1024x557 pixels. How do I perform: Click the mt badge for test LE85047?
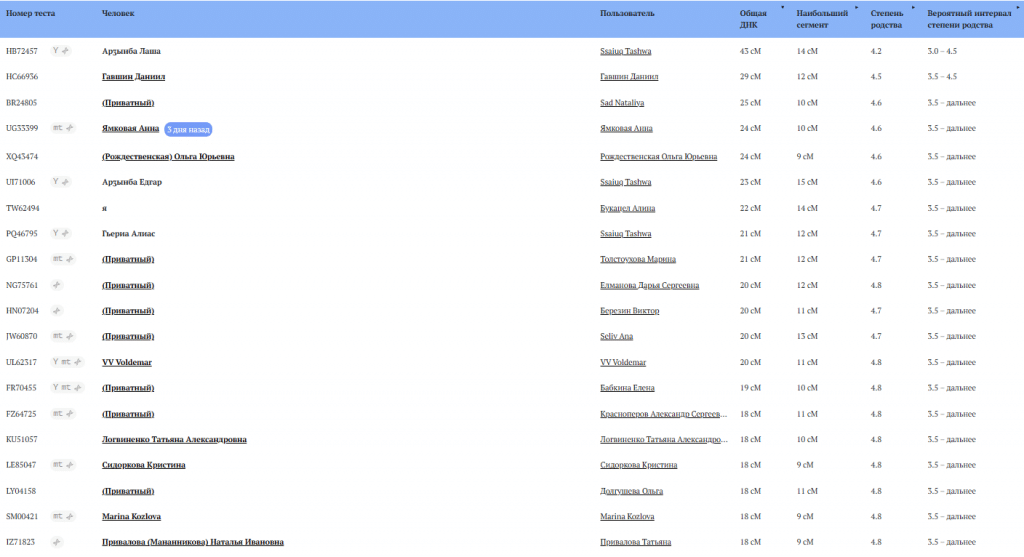pyautogui.click(x=58, y=465)
